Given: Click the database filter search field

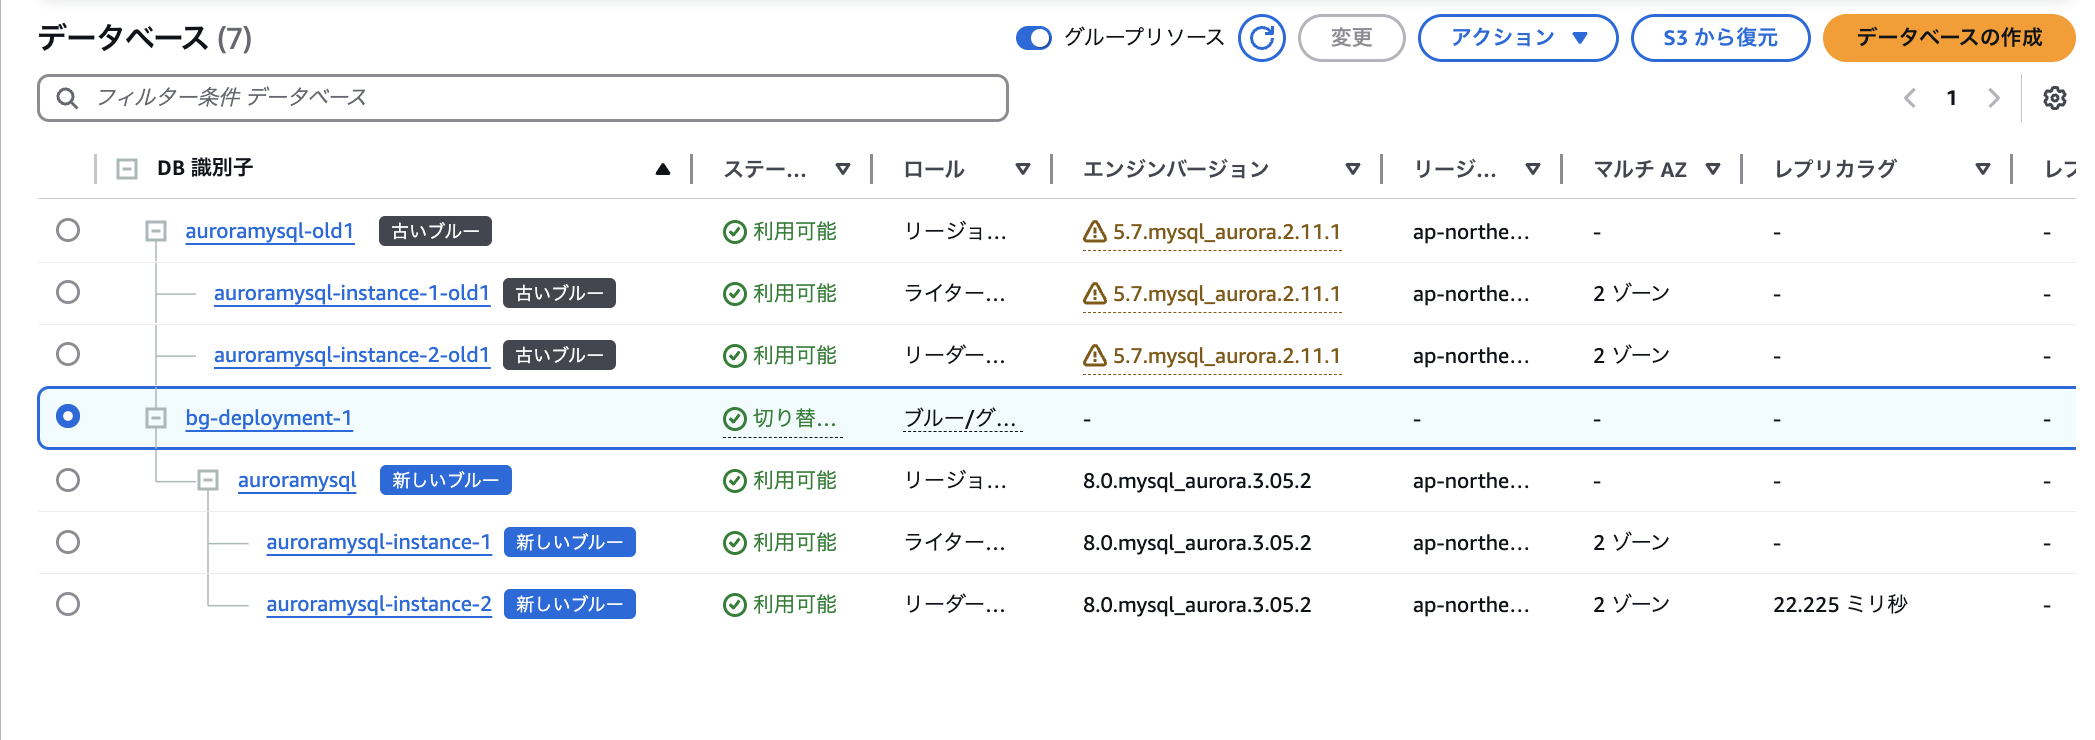Looking at the screenshot, I should [540, 98].
